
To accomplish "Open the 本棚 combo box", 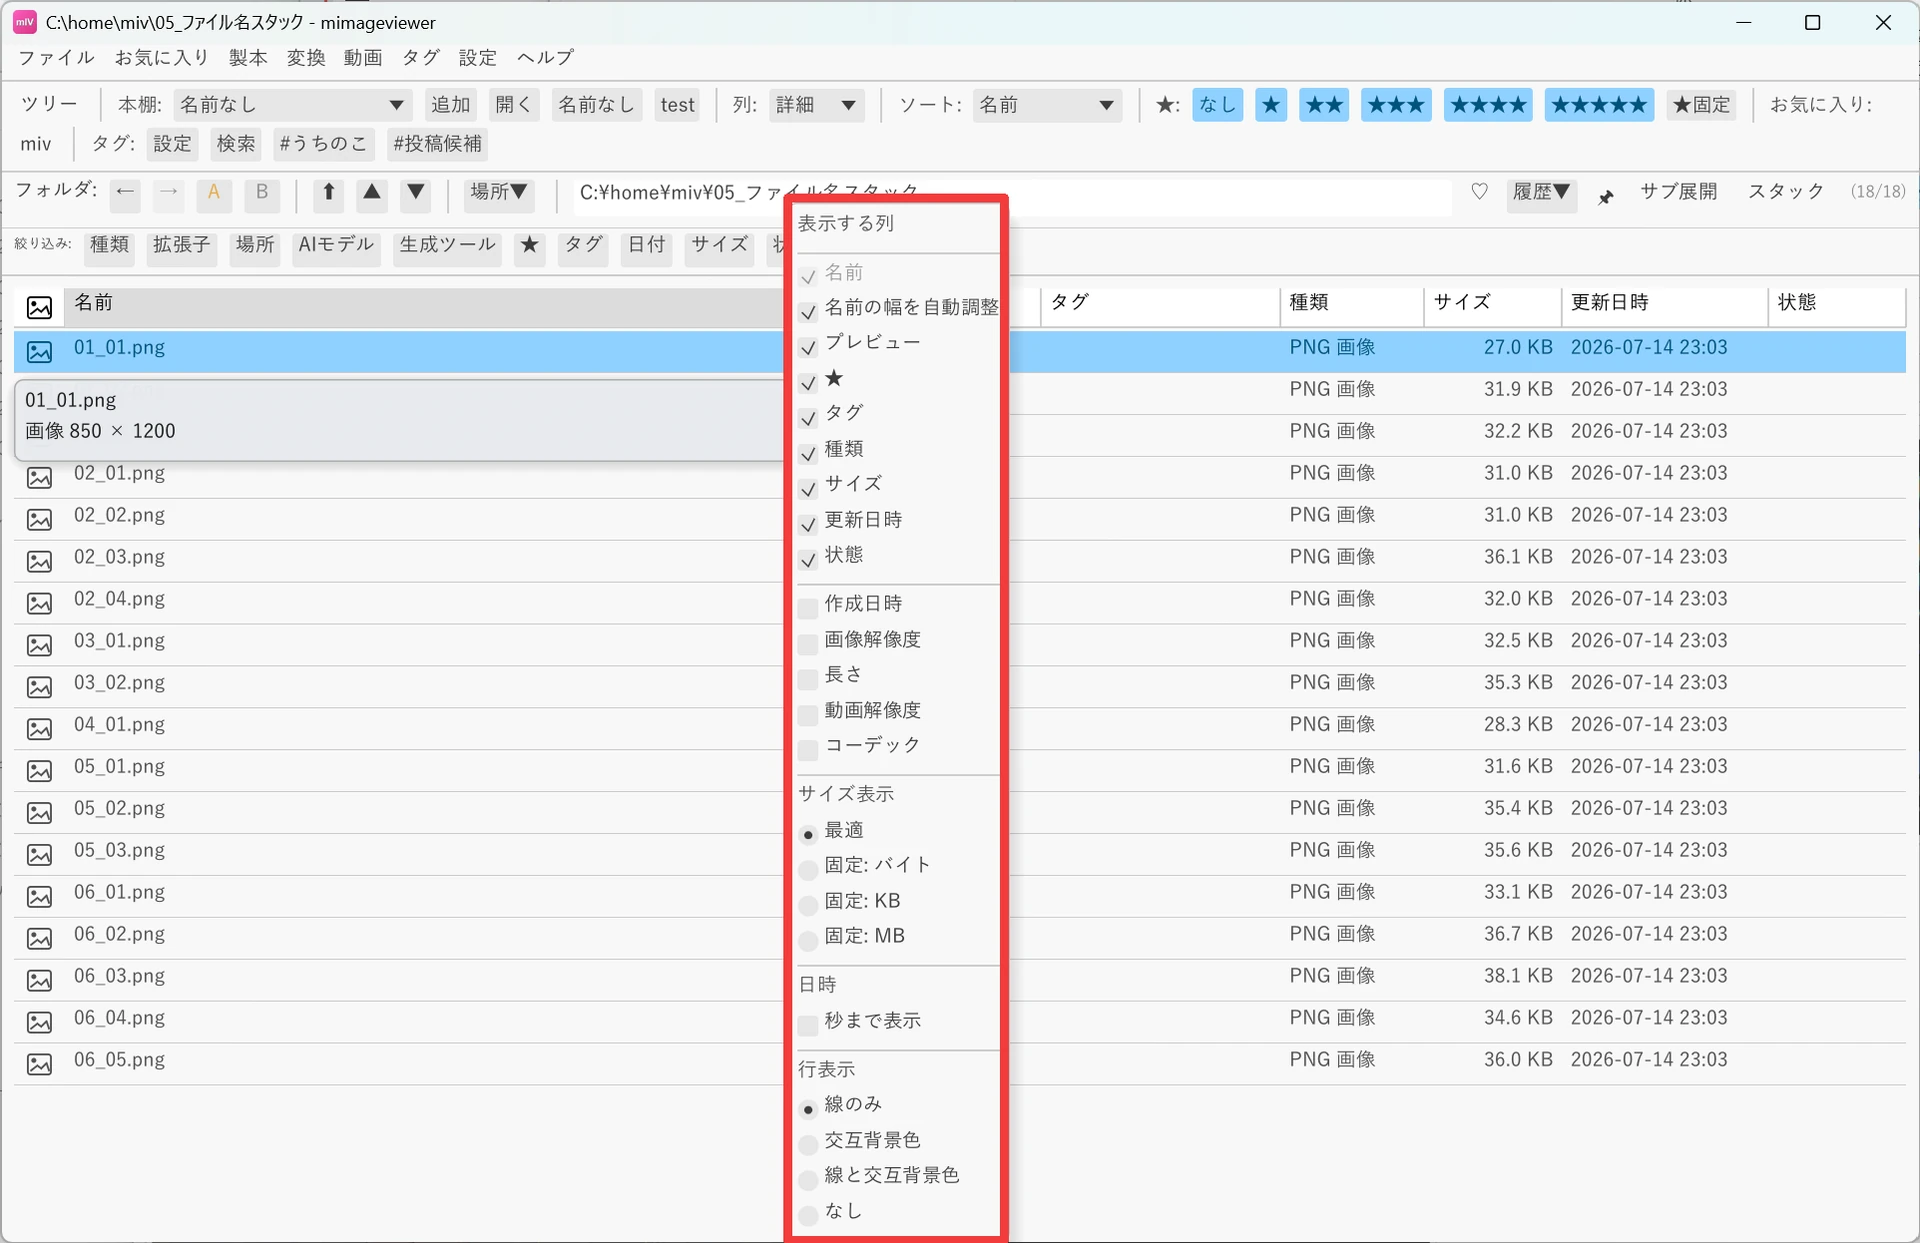I will 291,105.
